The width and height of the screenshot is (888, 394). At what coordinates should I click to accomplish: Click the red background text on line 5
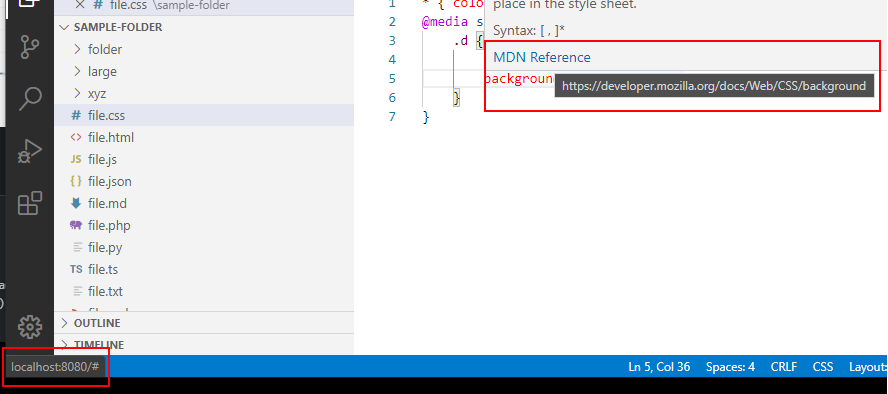(519, 78)
